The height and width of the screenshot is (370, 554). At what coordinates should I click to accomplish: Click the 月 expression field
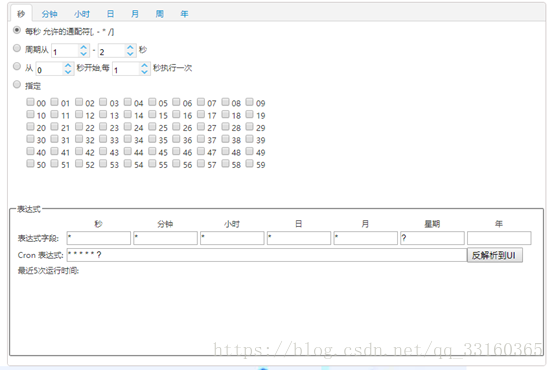(366, 238)
